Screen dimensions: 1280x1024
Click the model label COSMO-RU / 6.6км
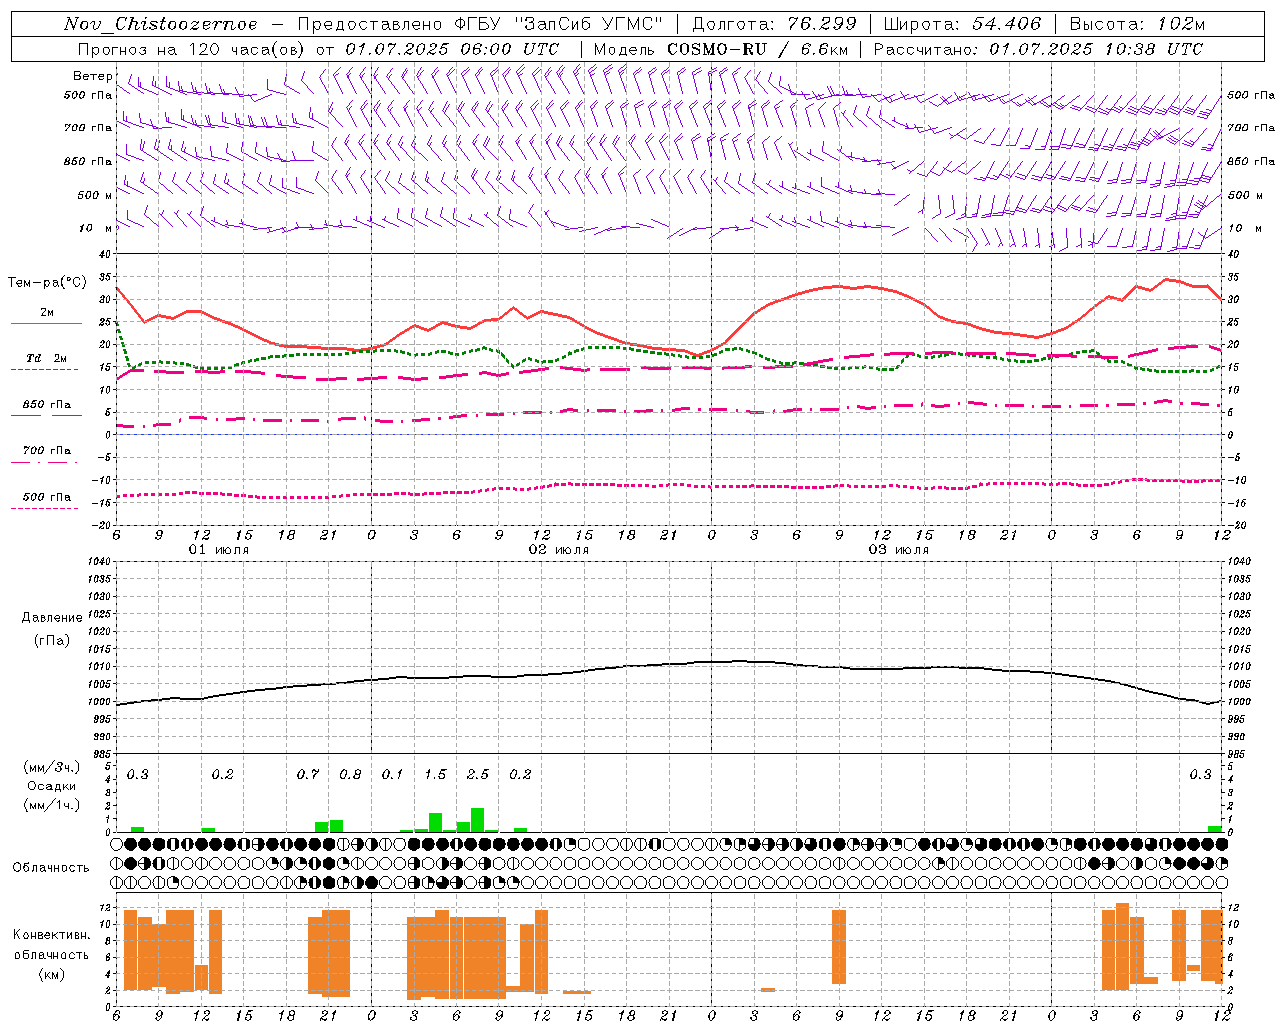point(756,49)
